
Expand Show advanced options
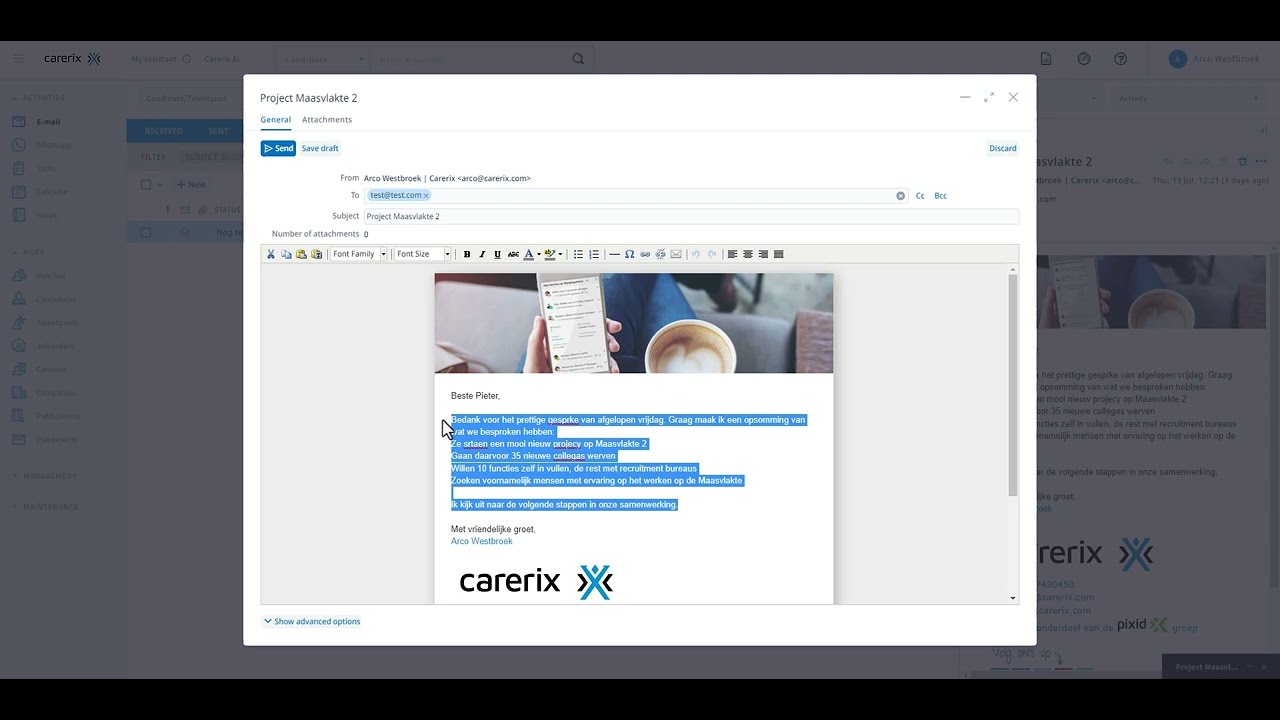[x=312, y=622]
